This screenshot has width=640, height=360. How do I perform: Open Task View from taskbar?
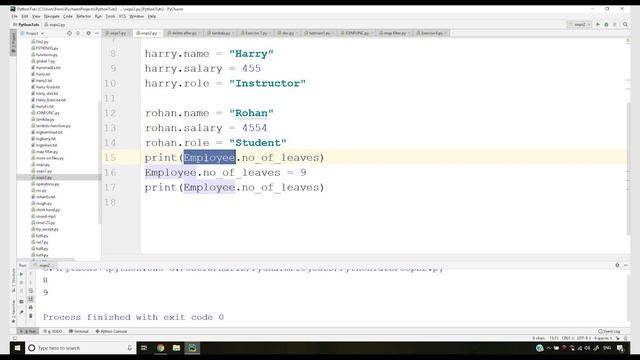click(x=144, y=348)
